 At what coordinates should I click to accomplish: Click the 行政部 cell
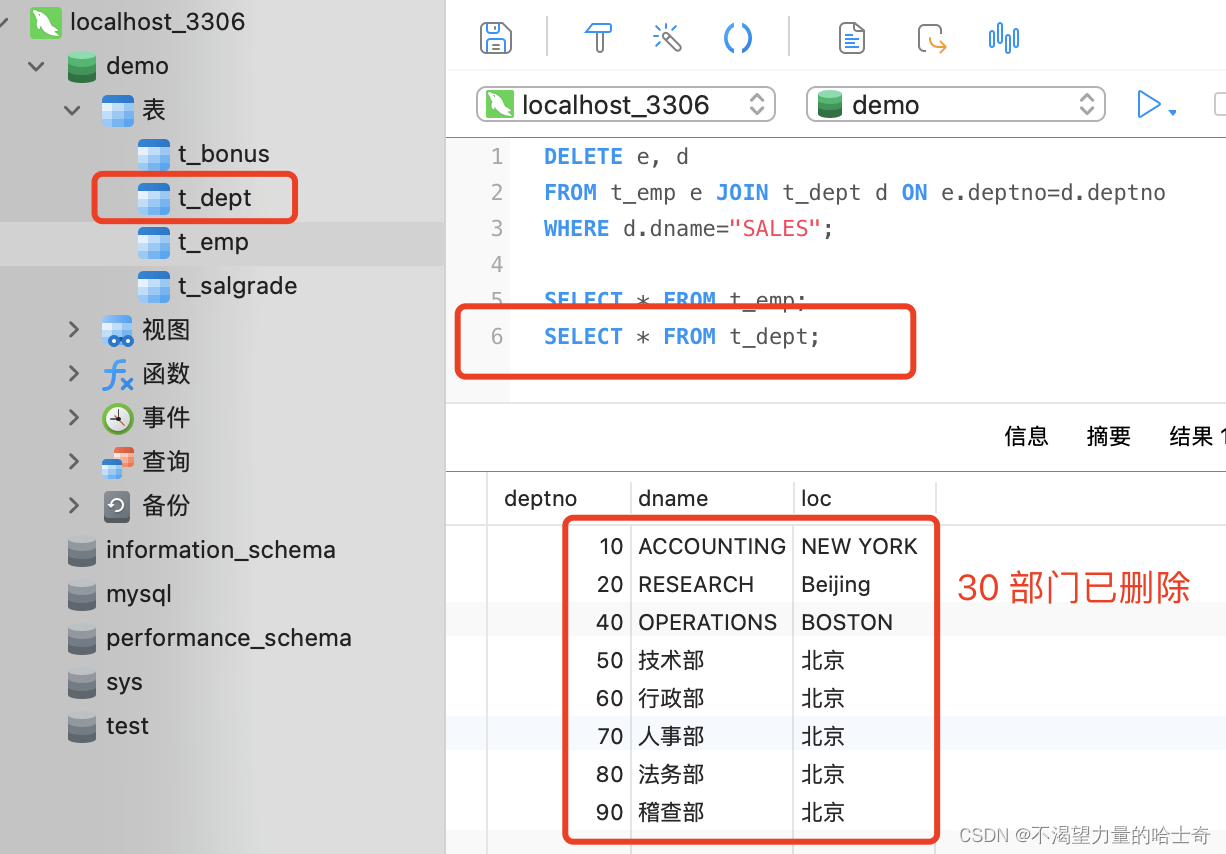tap(671, 698)
